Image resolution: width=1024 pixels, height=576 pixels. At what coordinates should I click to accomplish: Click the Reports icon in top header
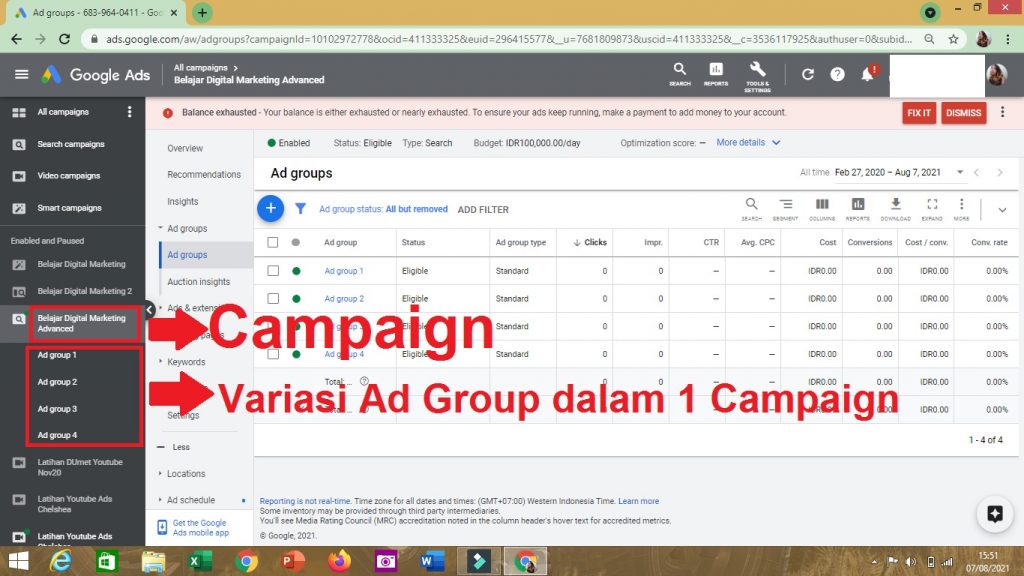pos(716,74)
